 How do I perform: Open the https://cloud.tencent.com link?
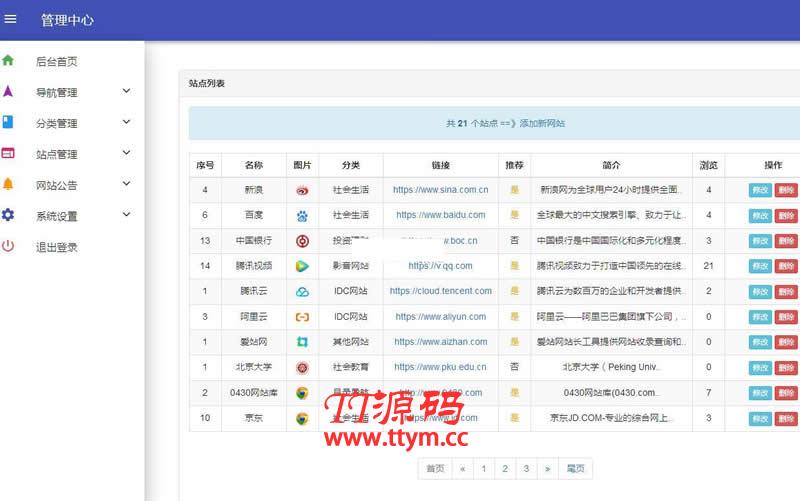(x=440, y=291)
